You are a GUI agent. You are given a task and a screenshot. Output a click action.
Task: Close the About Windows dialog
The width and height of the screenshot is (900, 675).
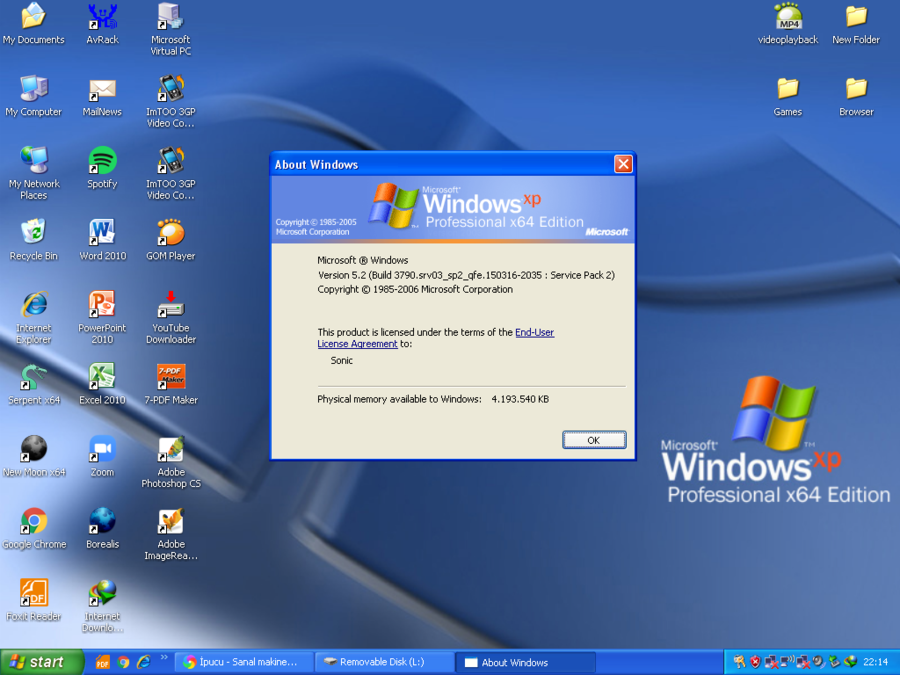pyautogui.click(x=623, y=164)
